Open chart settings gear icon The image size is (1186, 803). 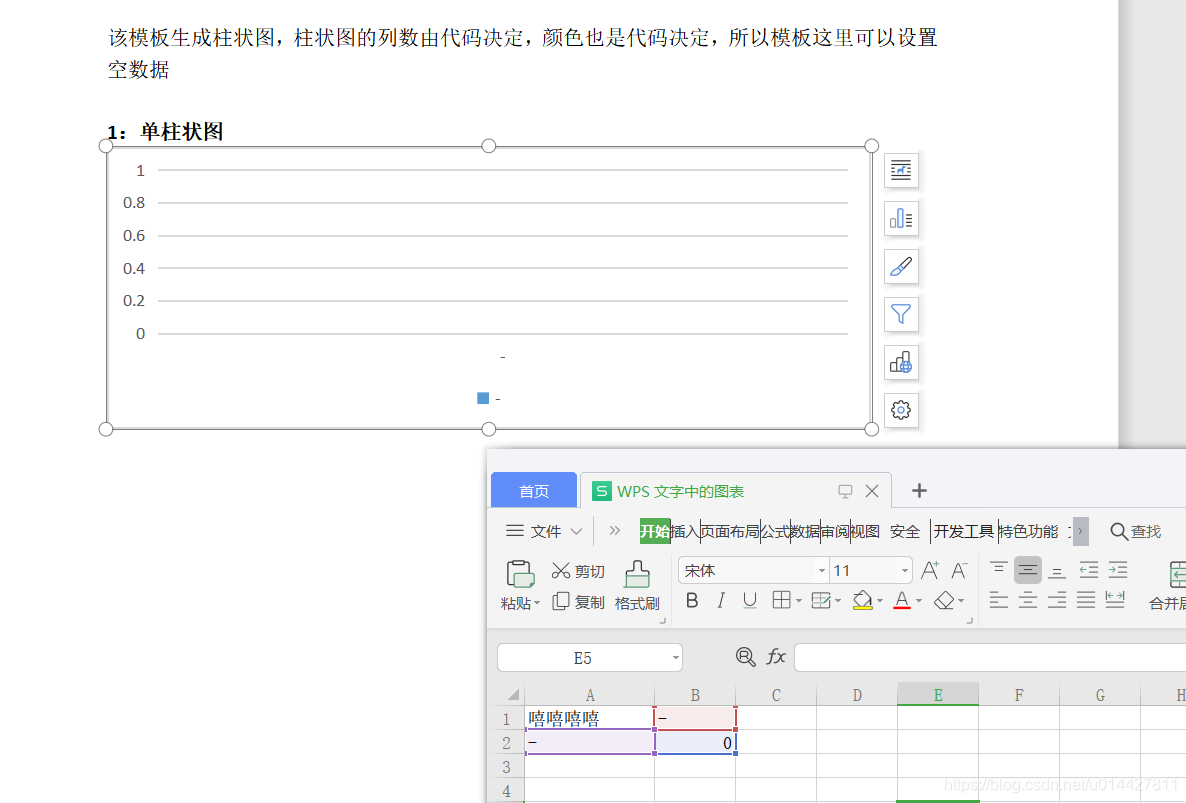901,411
